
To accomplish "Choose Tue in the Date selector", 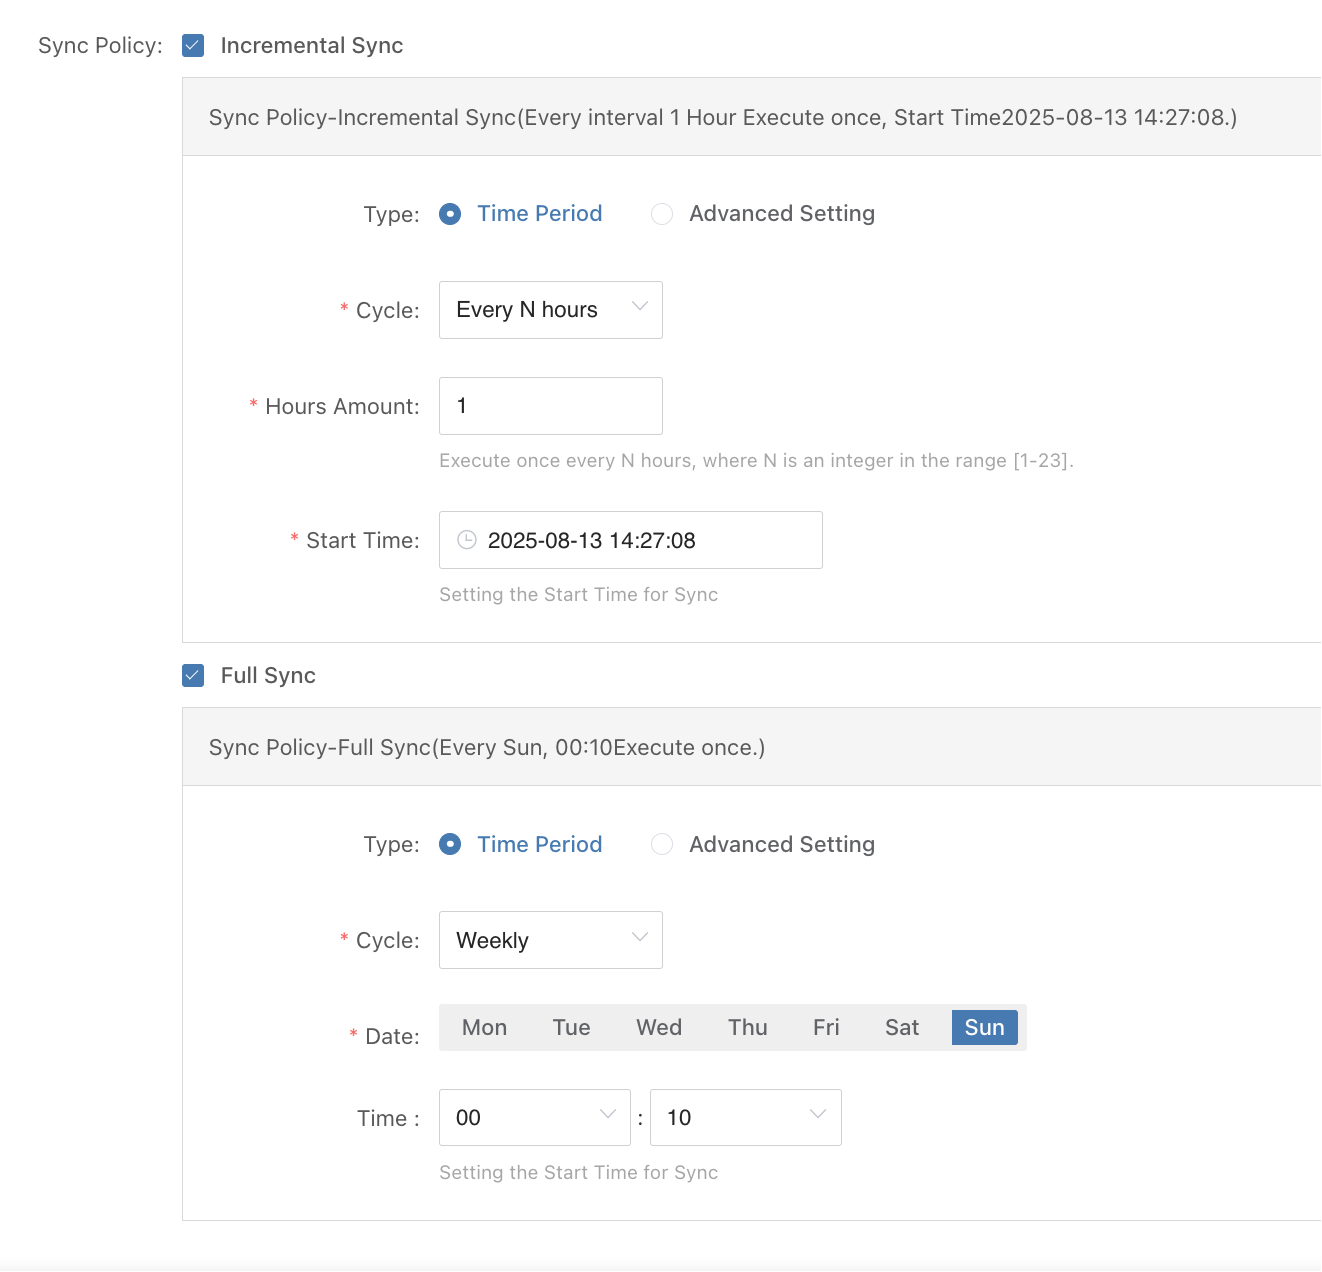I will pos(571,1028).
